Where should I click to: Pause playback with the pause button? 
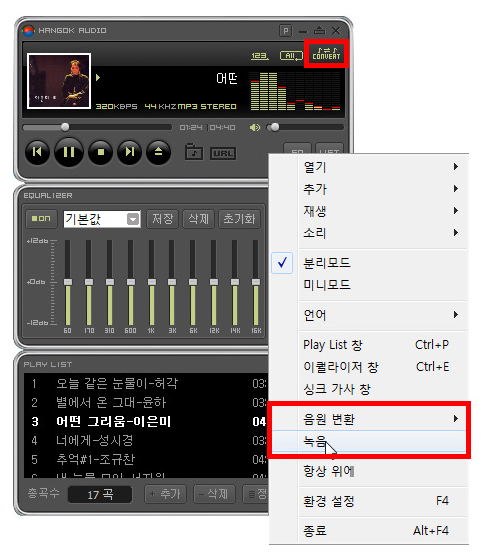pyautogui.click(x=69, y=152)
